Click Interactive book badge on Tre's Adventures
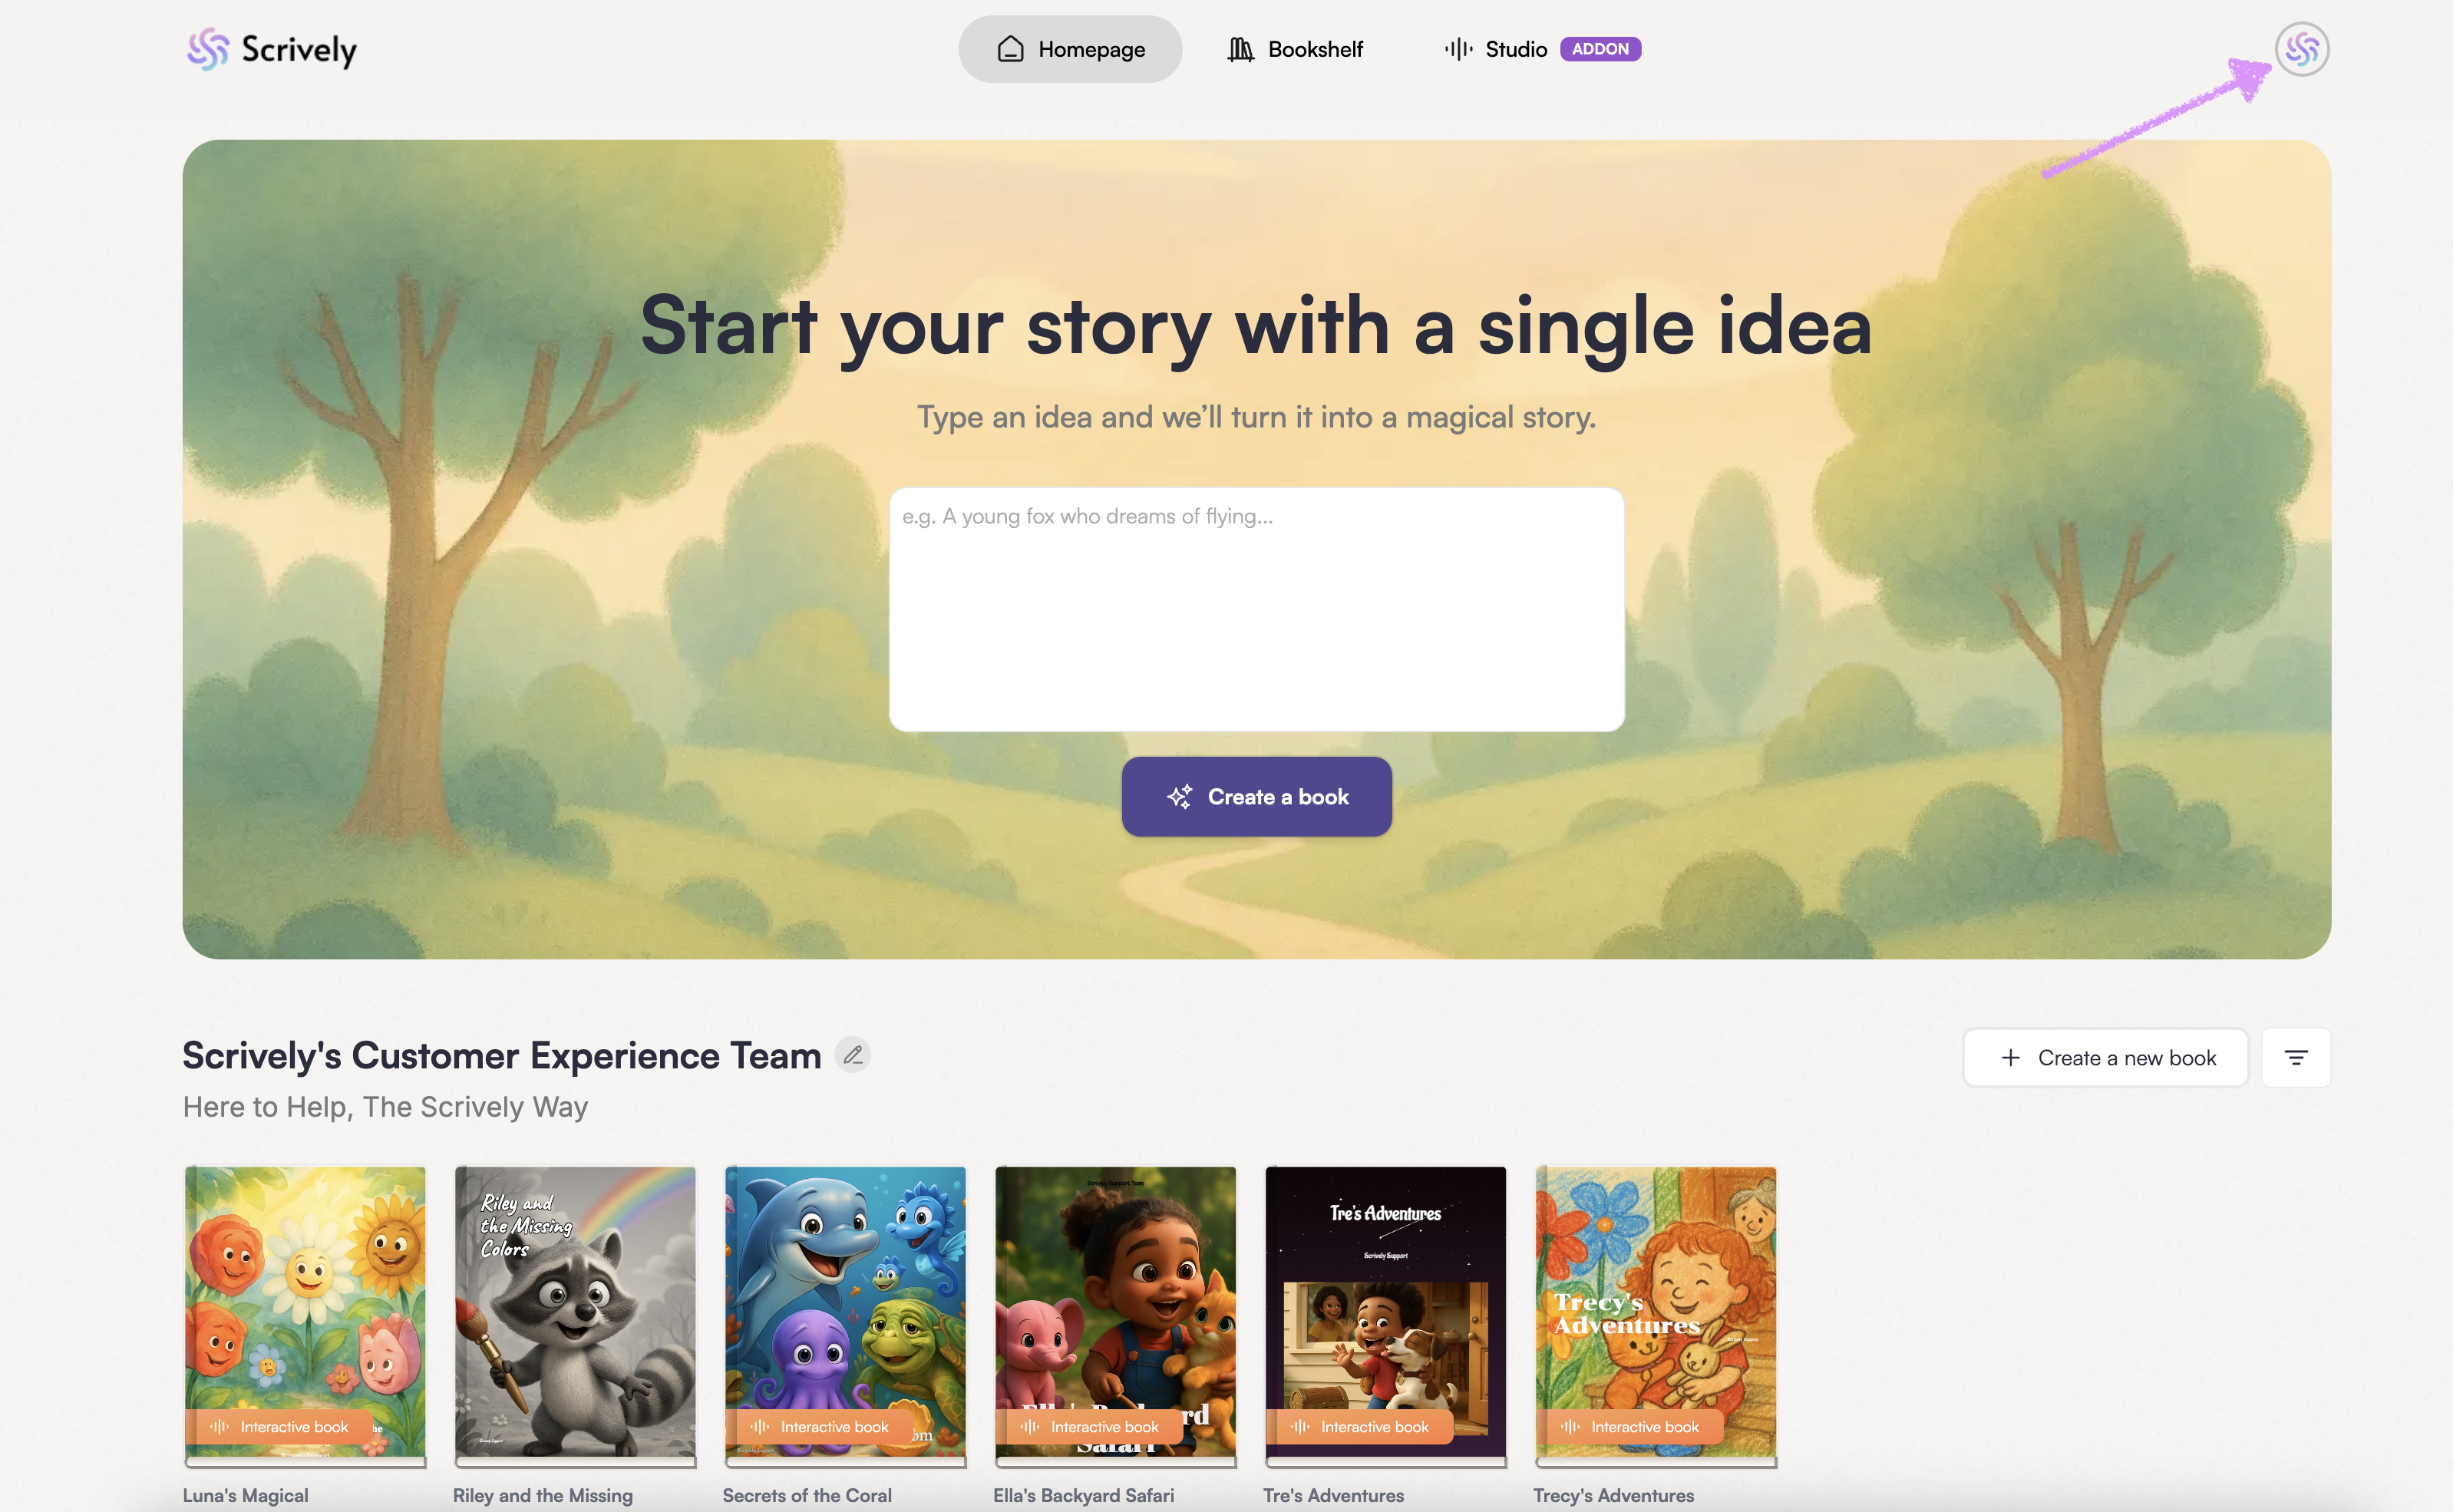Image resolution: width=2453 pixels, height=1512 pixels. 1360,1427
